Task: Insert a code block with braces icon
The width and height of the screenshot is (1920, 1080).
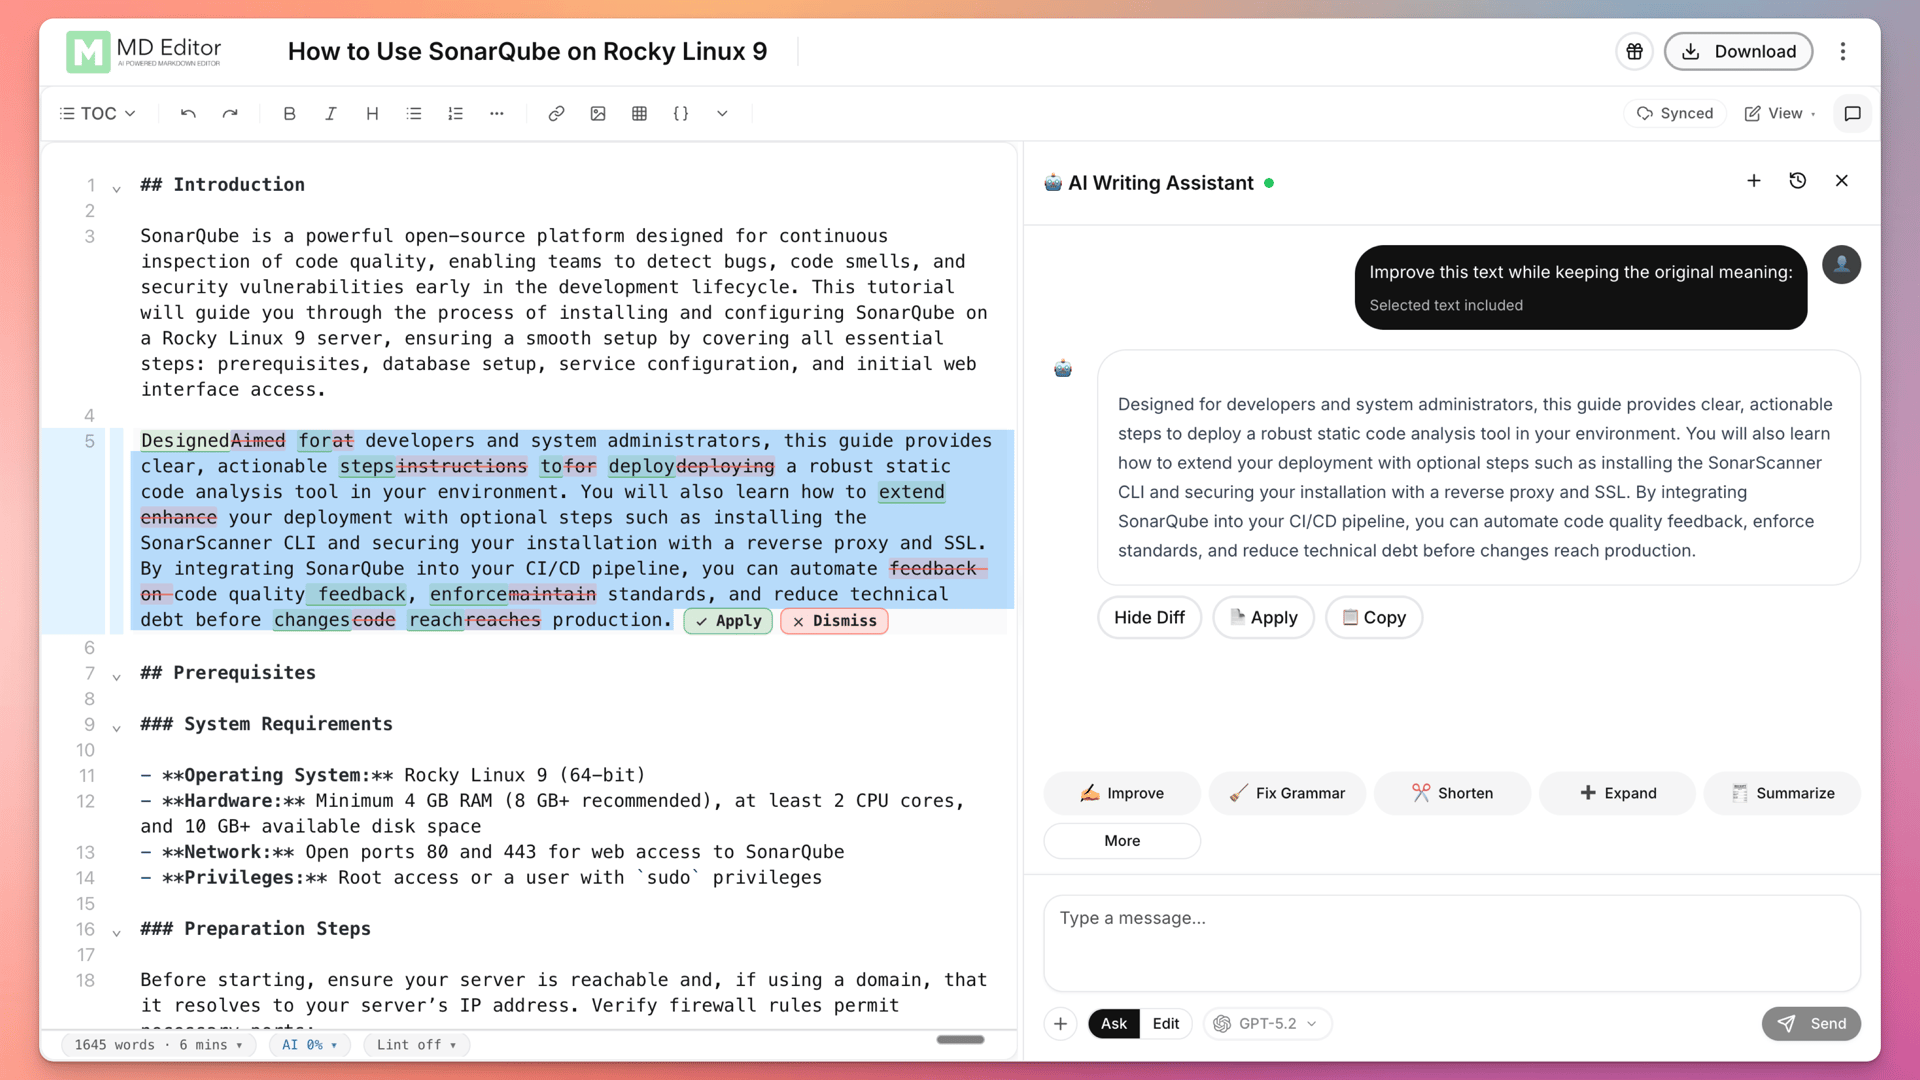Action: coord(681,114)
